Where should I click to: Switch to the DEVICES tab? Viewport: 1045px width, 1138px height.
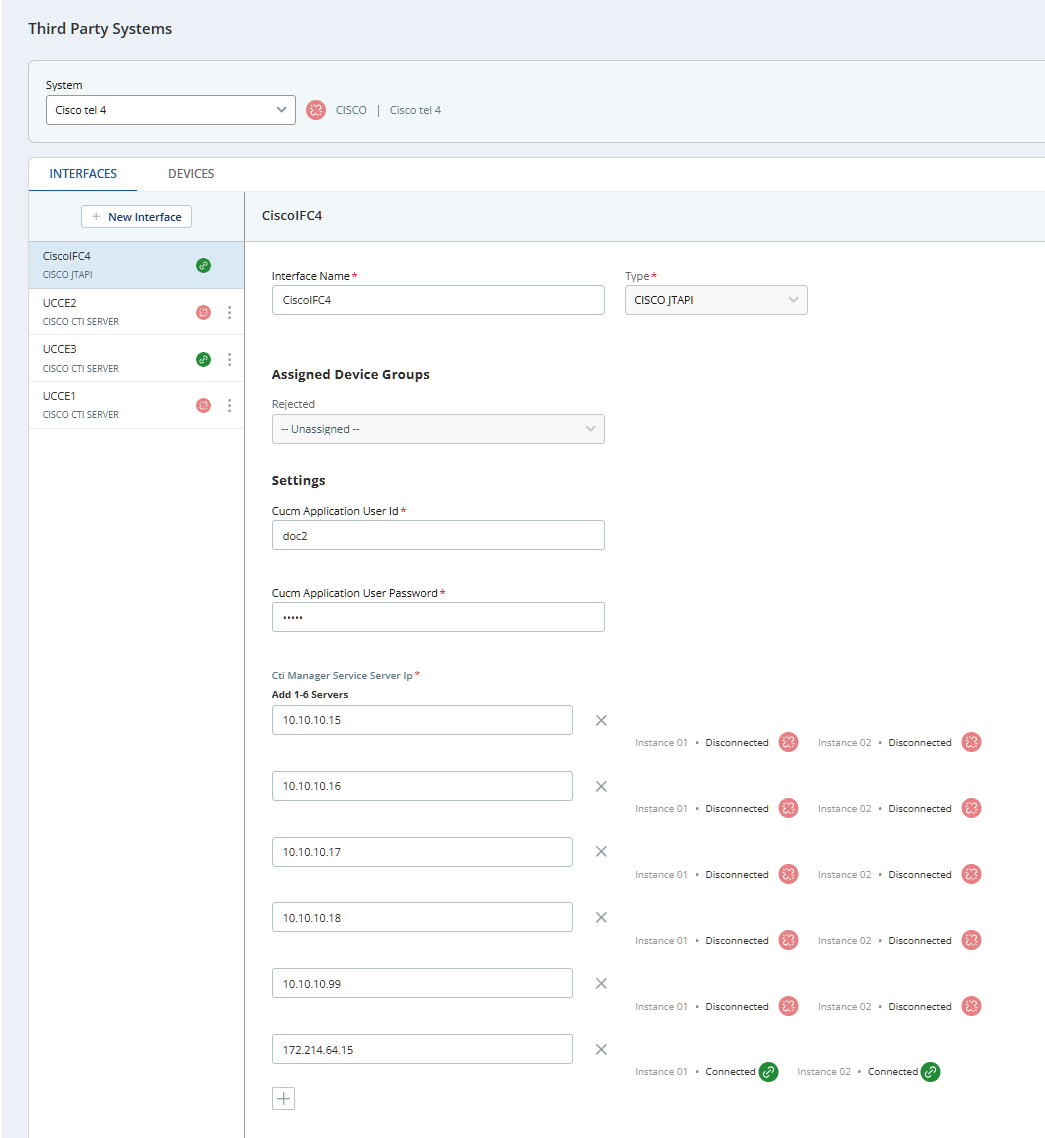[191, 174]
